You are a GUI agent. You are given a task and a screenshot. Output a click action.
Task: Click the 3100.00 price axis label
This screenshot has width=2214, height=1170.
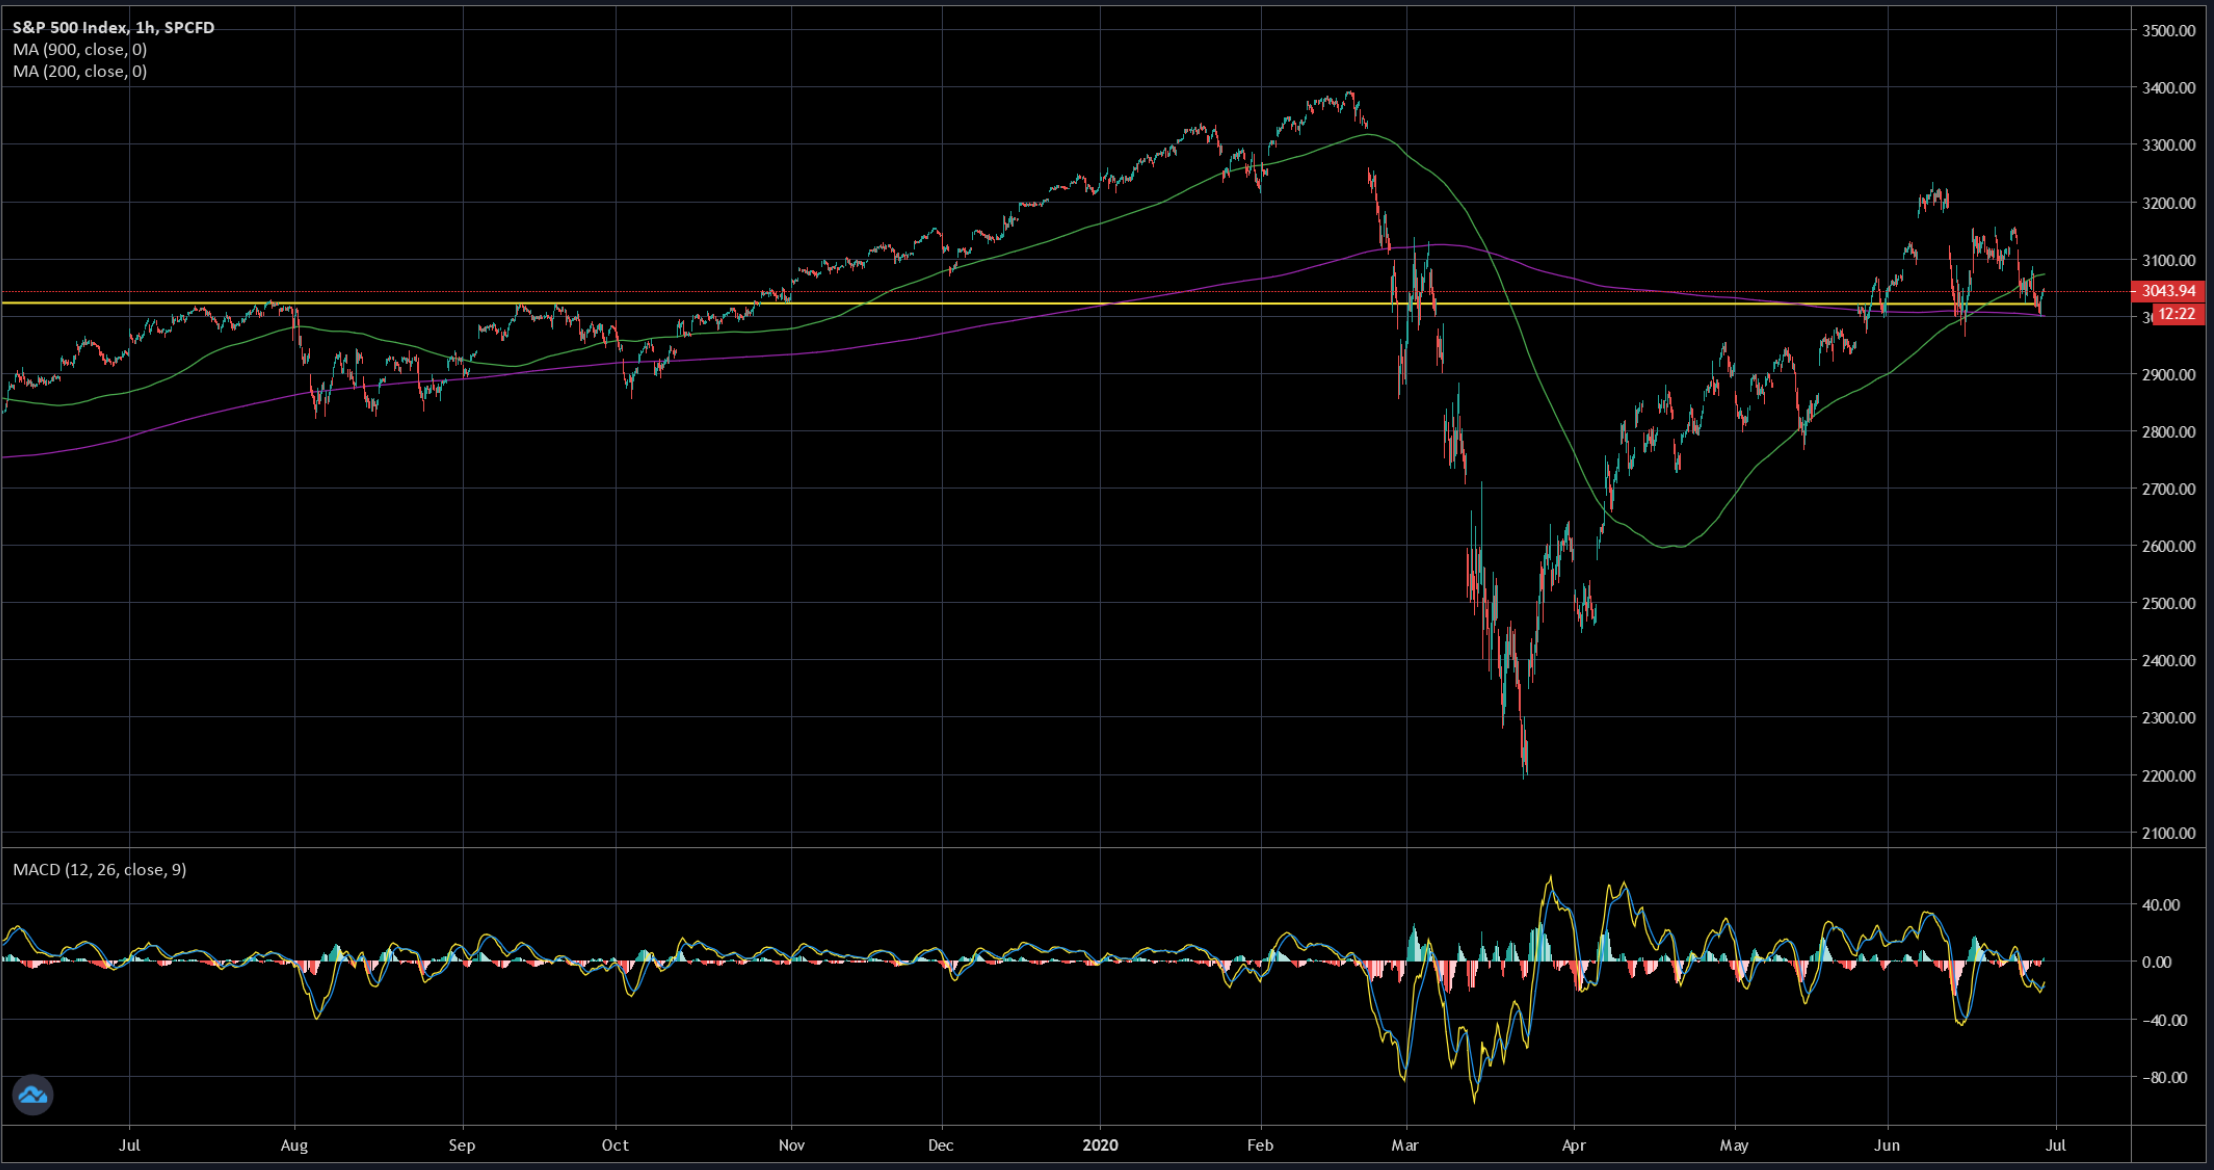coord(2168,260)
